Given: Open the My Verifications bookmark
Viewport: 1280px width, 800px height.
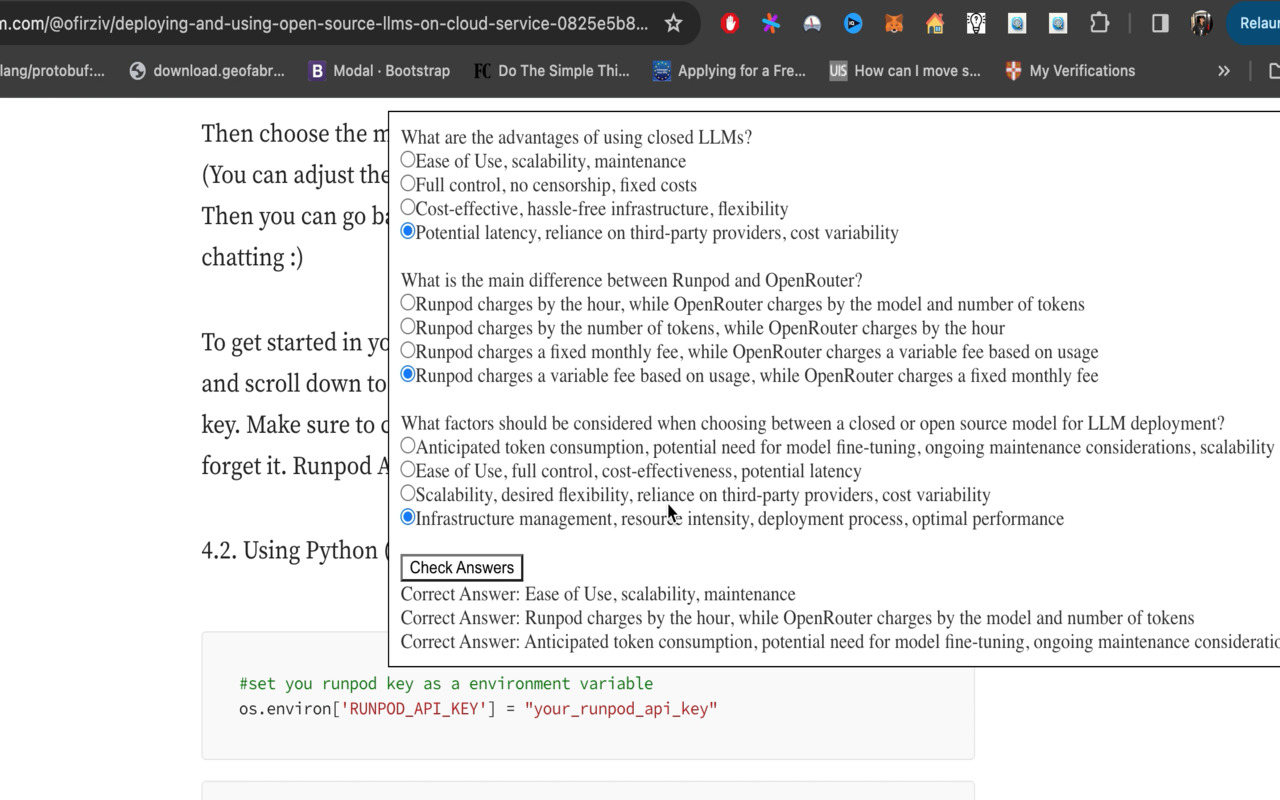Looking at the screenshot, I should pyautogui.click(x=1070, y=70).
